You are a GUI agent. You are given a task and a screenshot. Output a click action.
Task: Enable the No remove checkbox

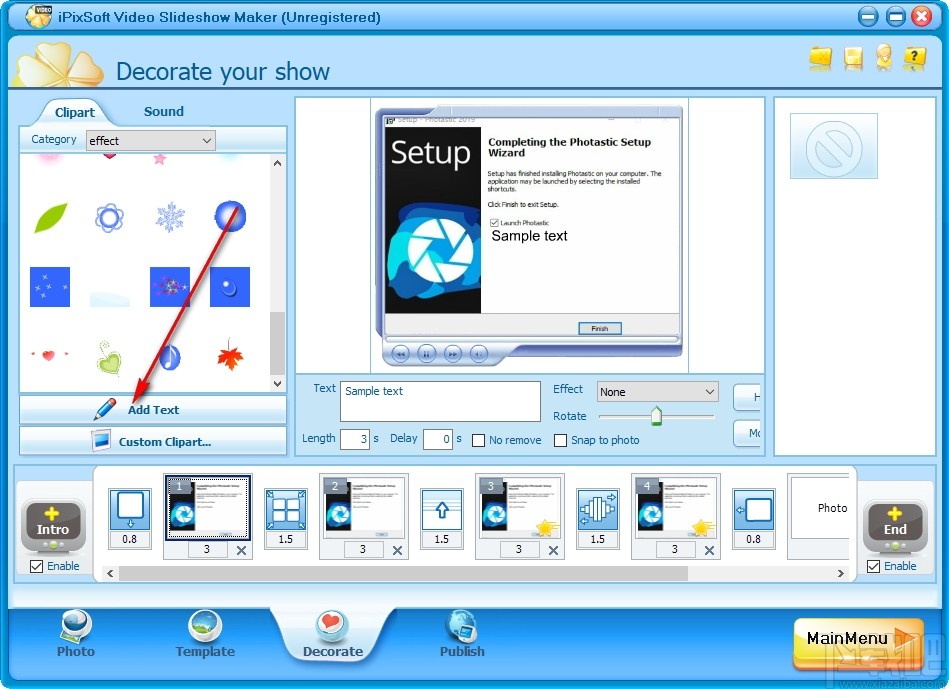477,440
